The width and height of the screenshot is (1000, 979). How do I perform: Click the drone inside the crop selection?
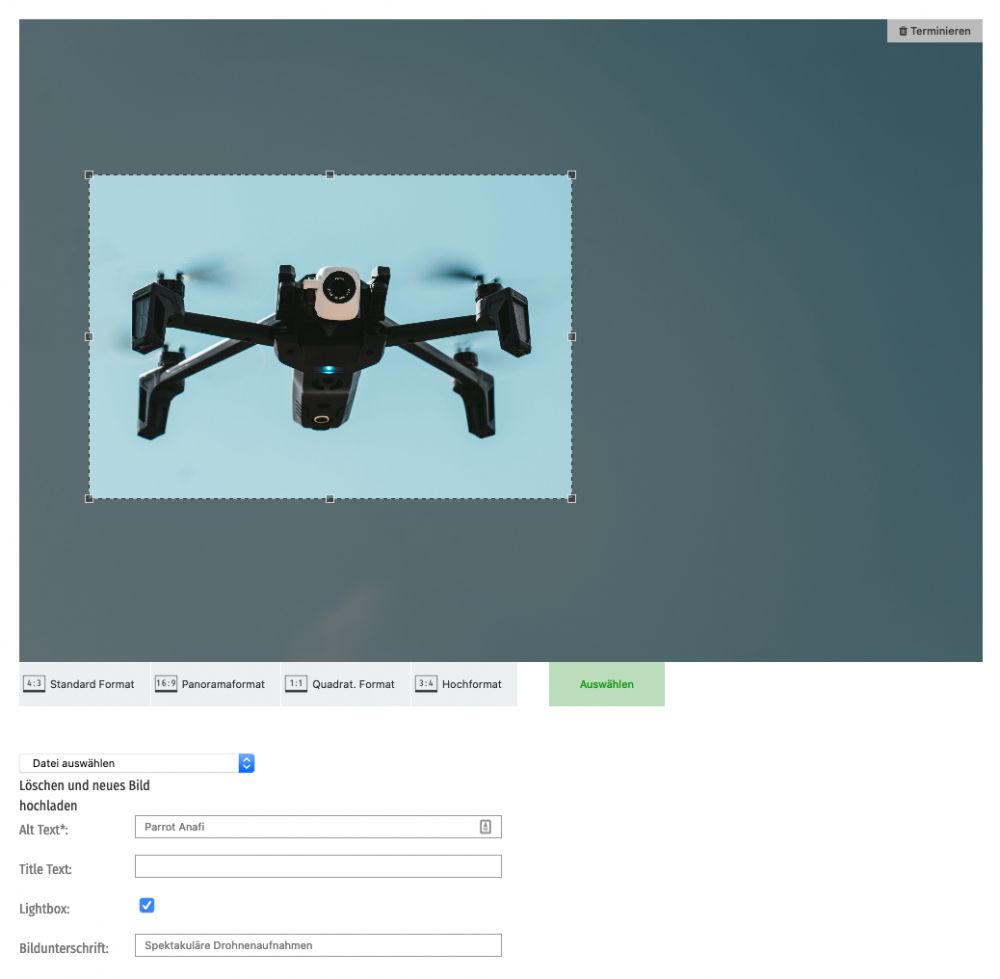(330, 351)
